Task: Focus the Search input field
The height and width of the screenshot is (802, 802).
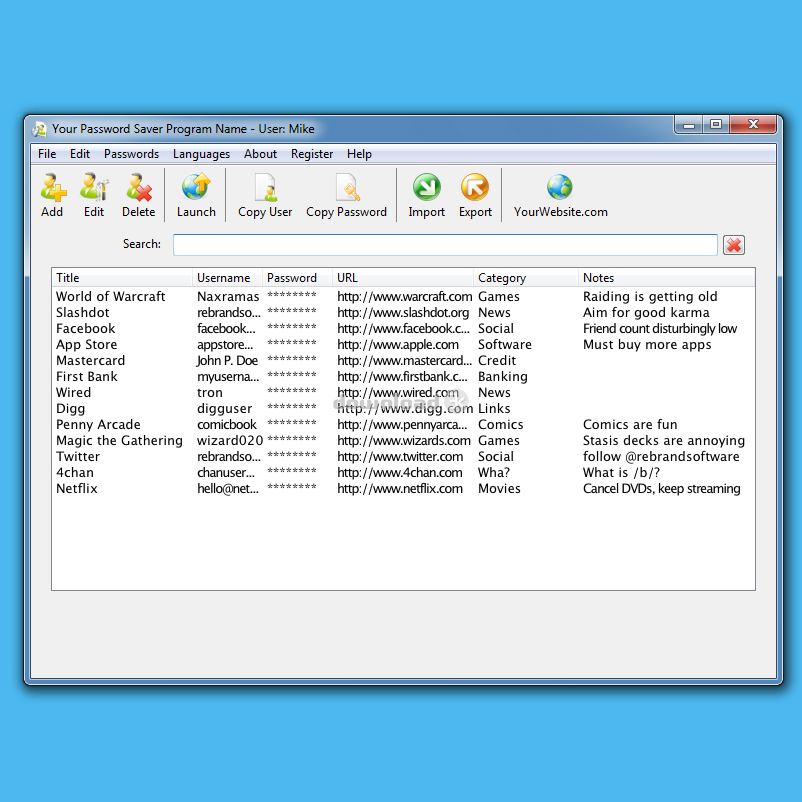Action: click(x=445, y=245)
